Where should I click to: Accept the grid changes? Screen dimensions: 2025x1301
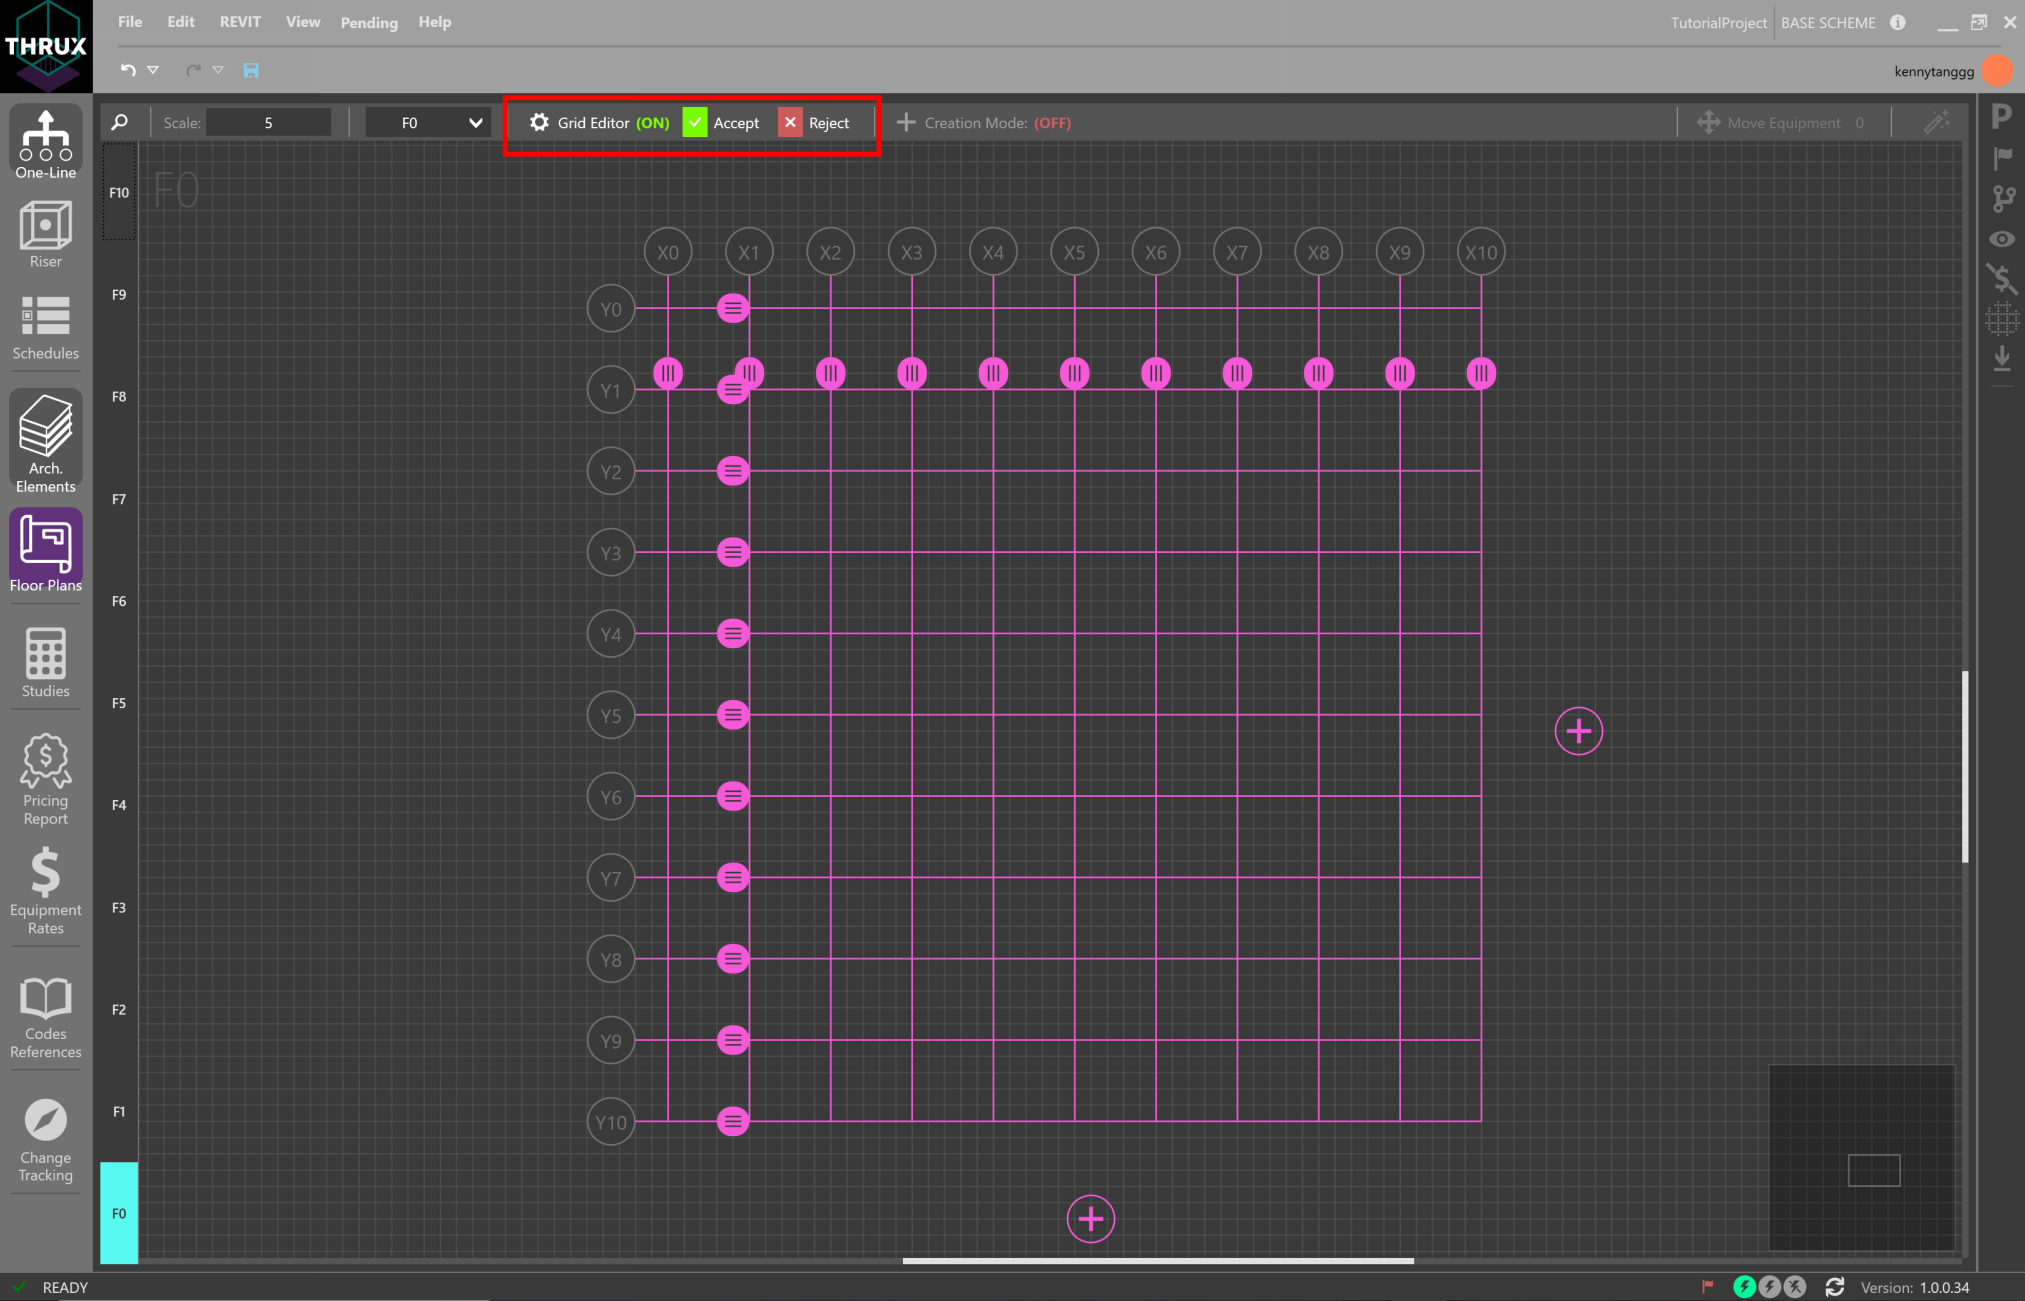tap(721, 123)
